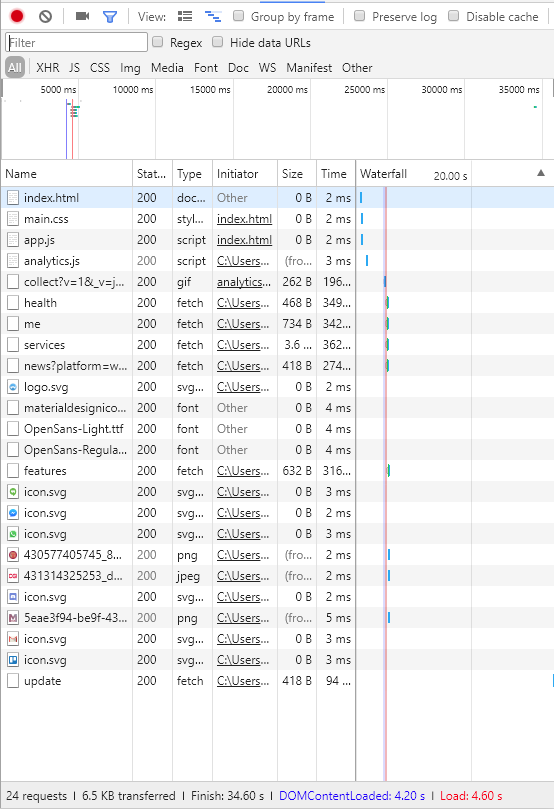The image size is (554, 809).
Task: Enable Preserve log checkbox
Action: coord(360,16)
